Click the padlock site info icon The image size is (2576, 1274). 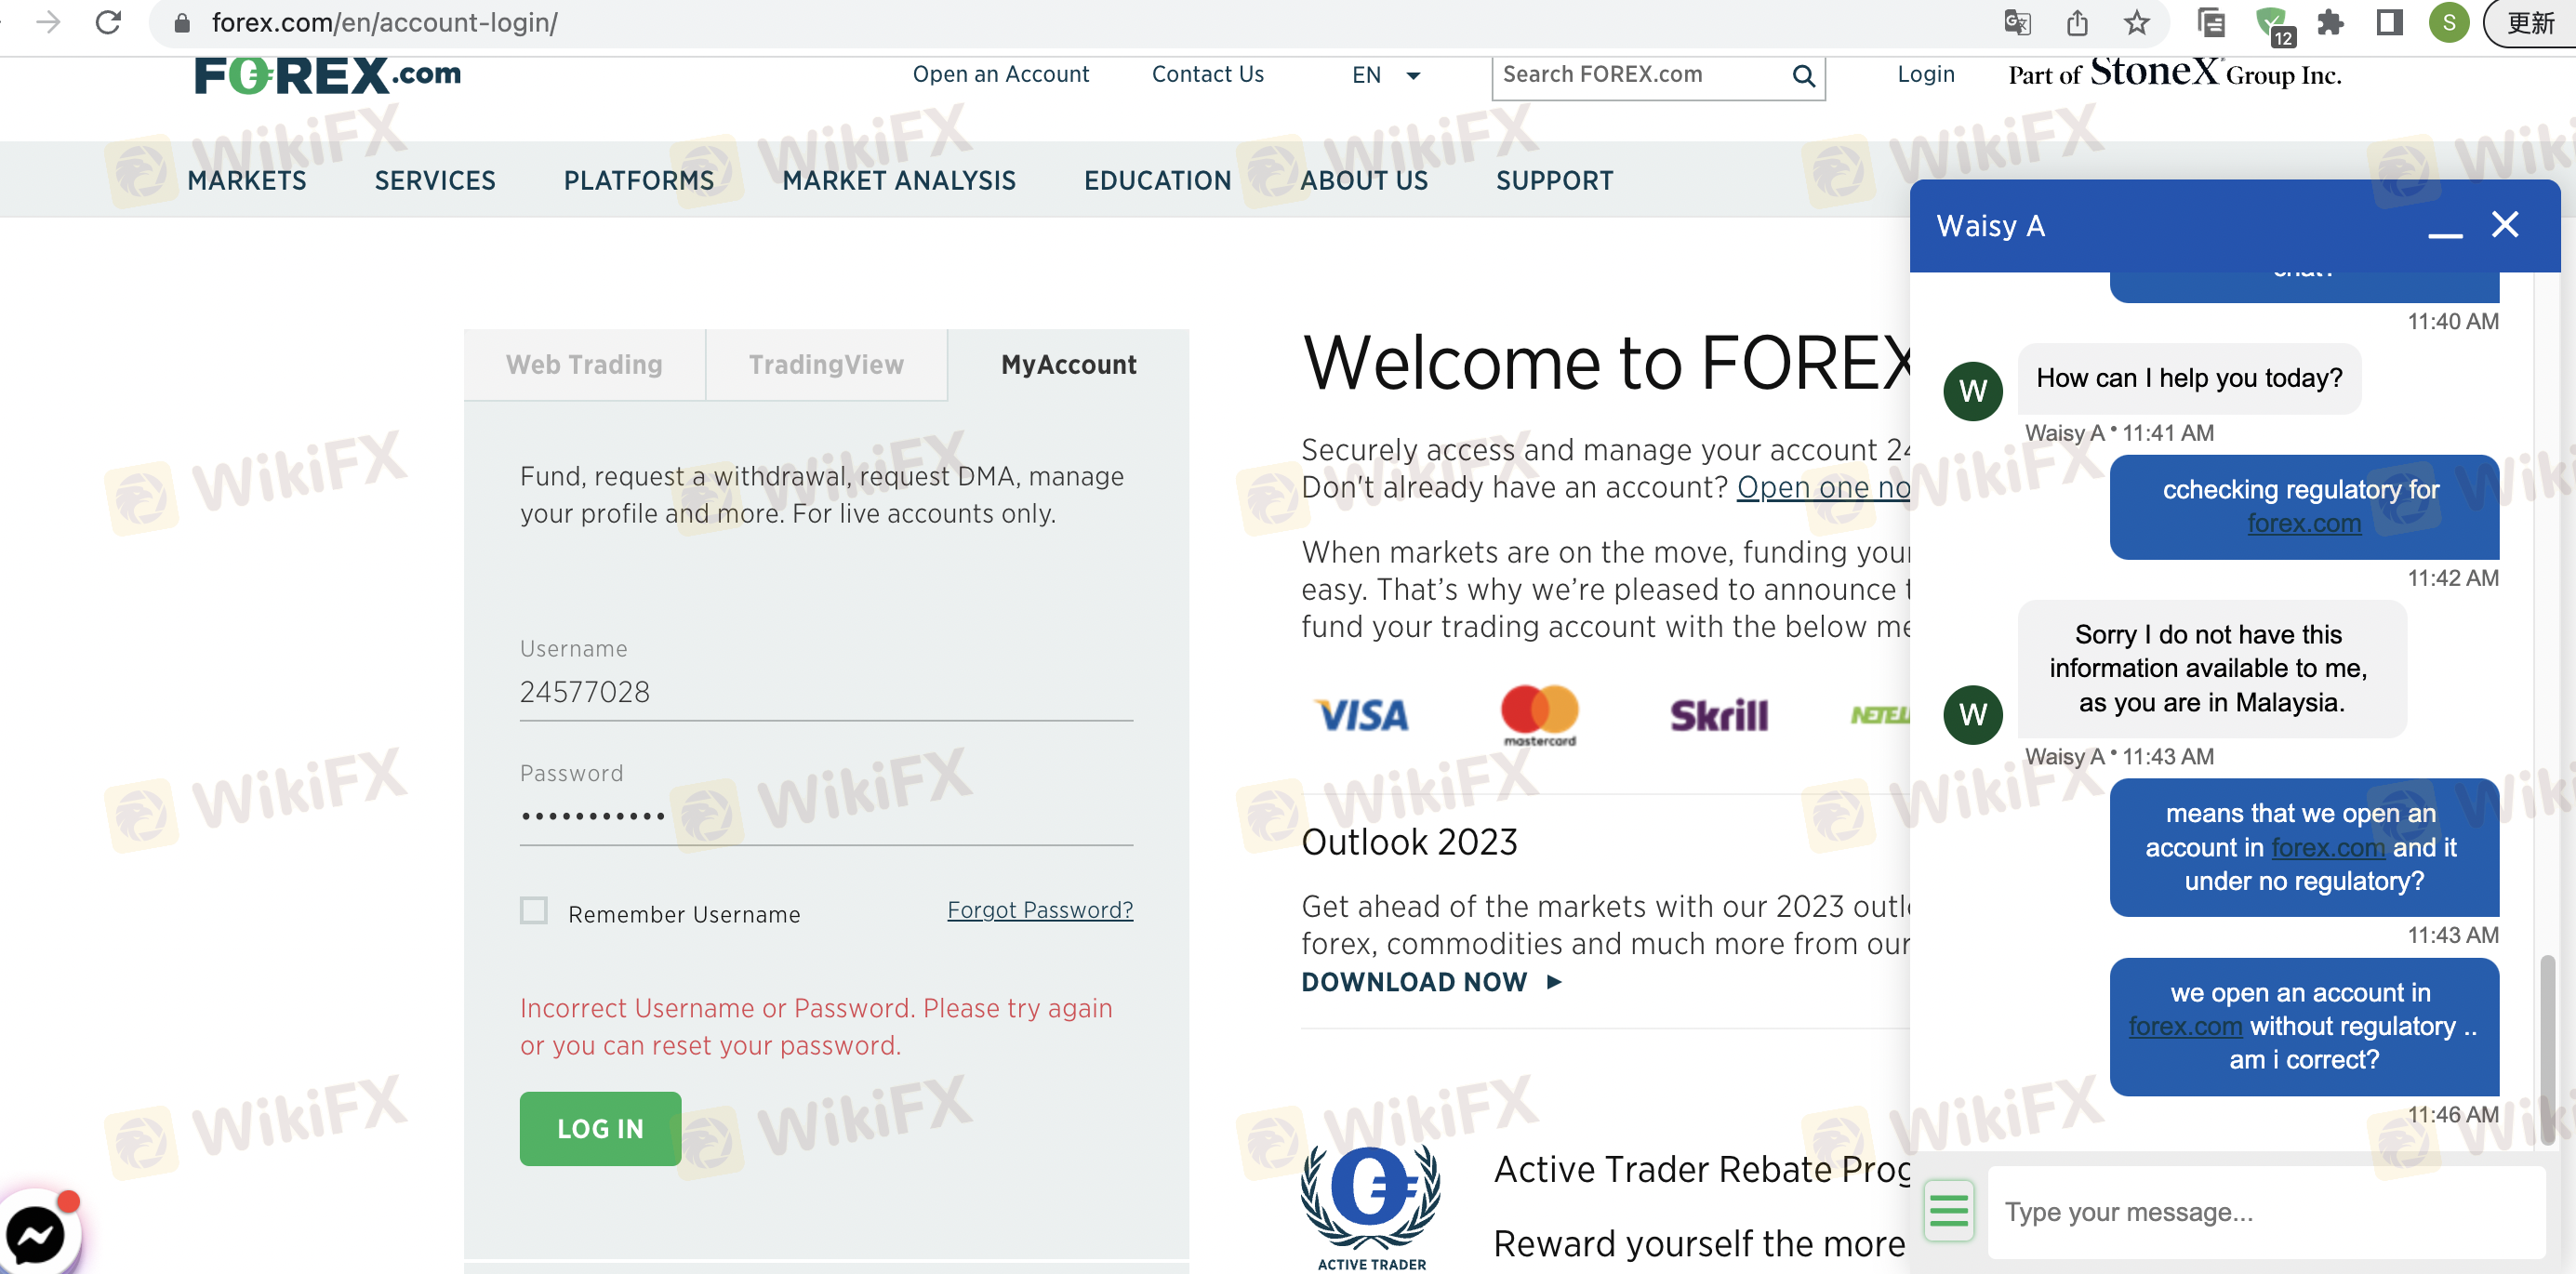181,23
